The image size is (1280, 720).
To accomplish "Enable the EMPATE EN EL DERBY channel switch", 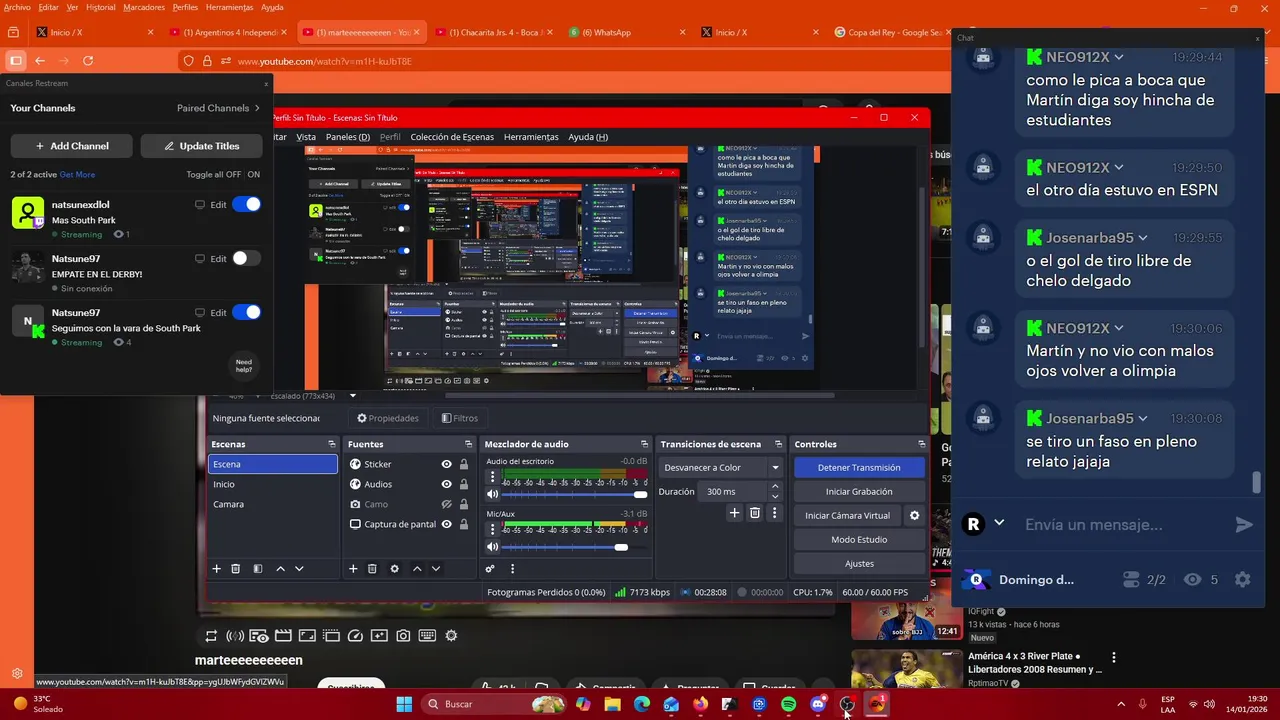I will coord(246,258).
